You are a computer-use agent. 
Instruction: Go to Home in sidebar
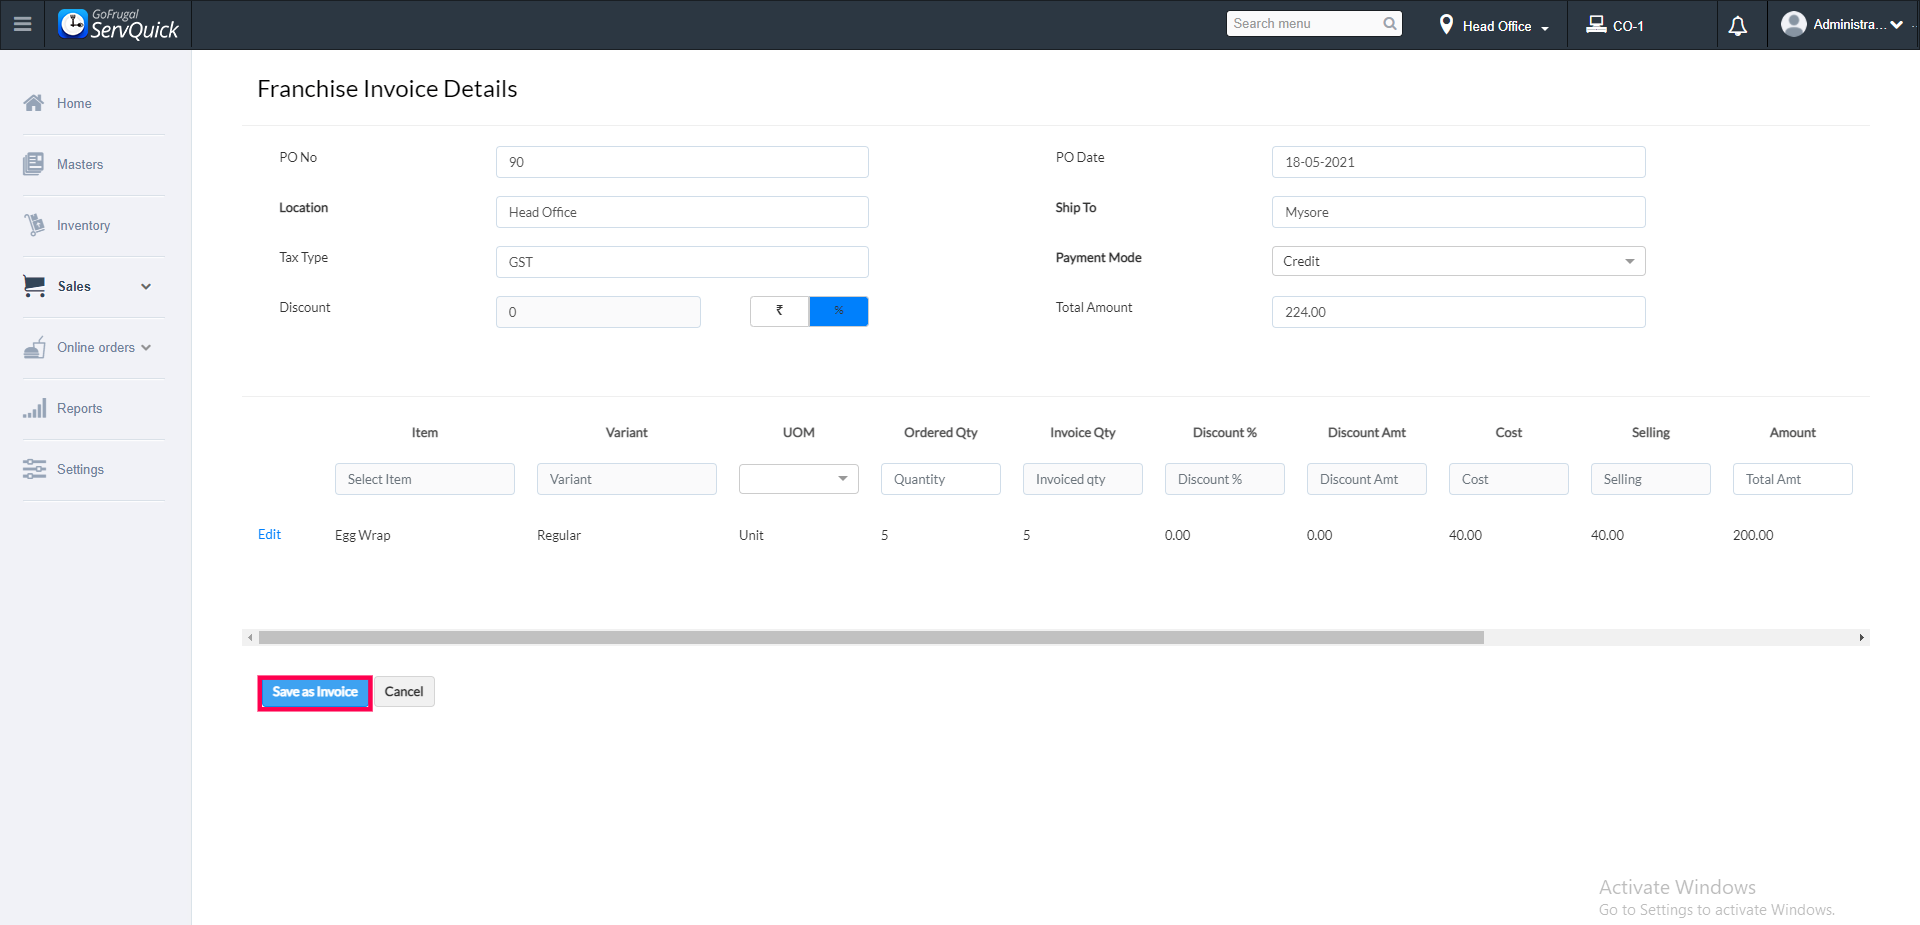(74, 103)
